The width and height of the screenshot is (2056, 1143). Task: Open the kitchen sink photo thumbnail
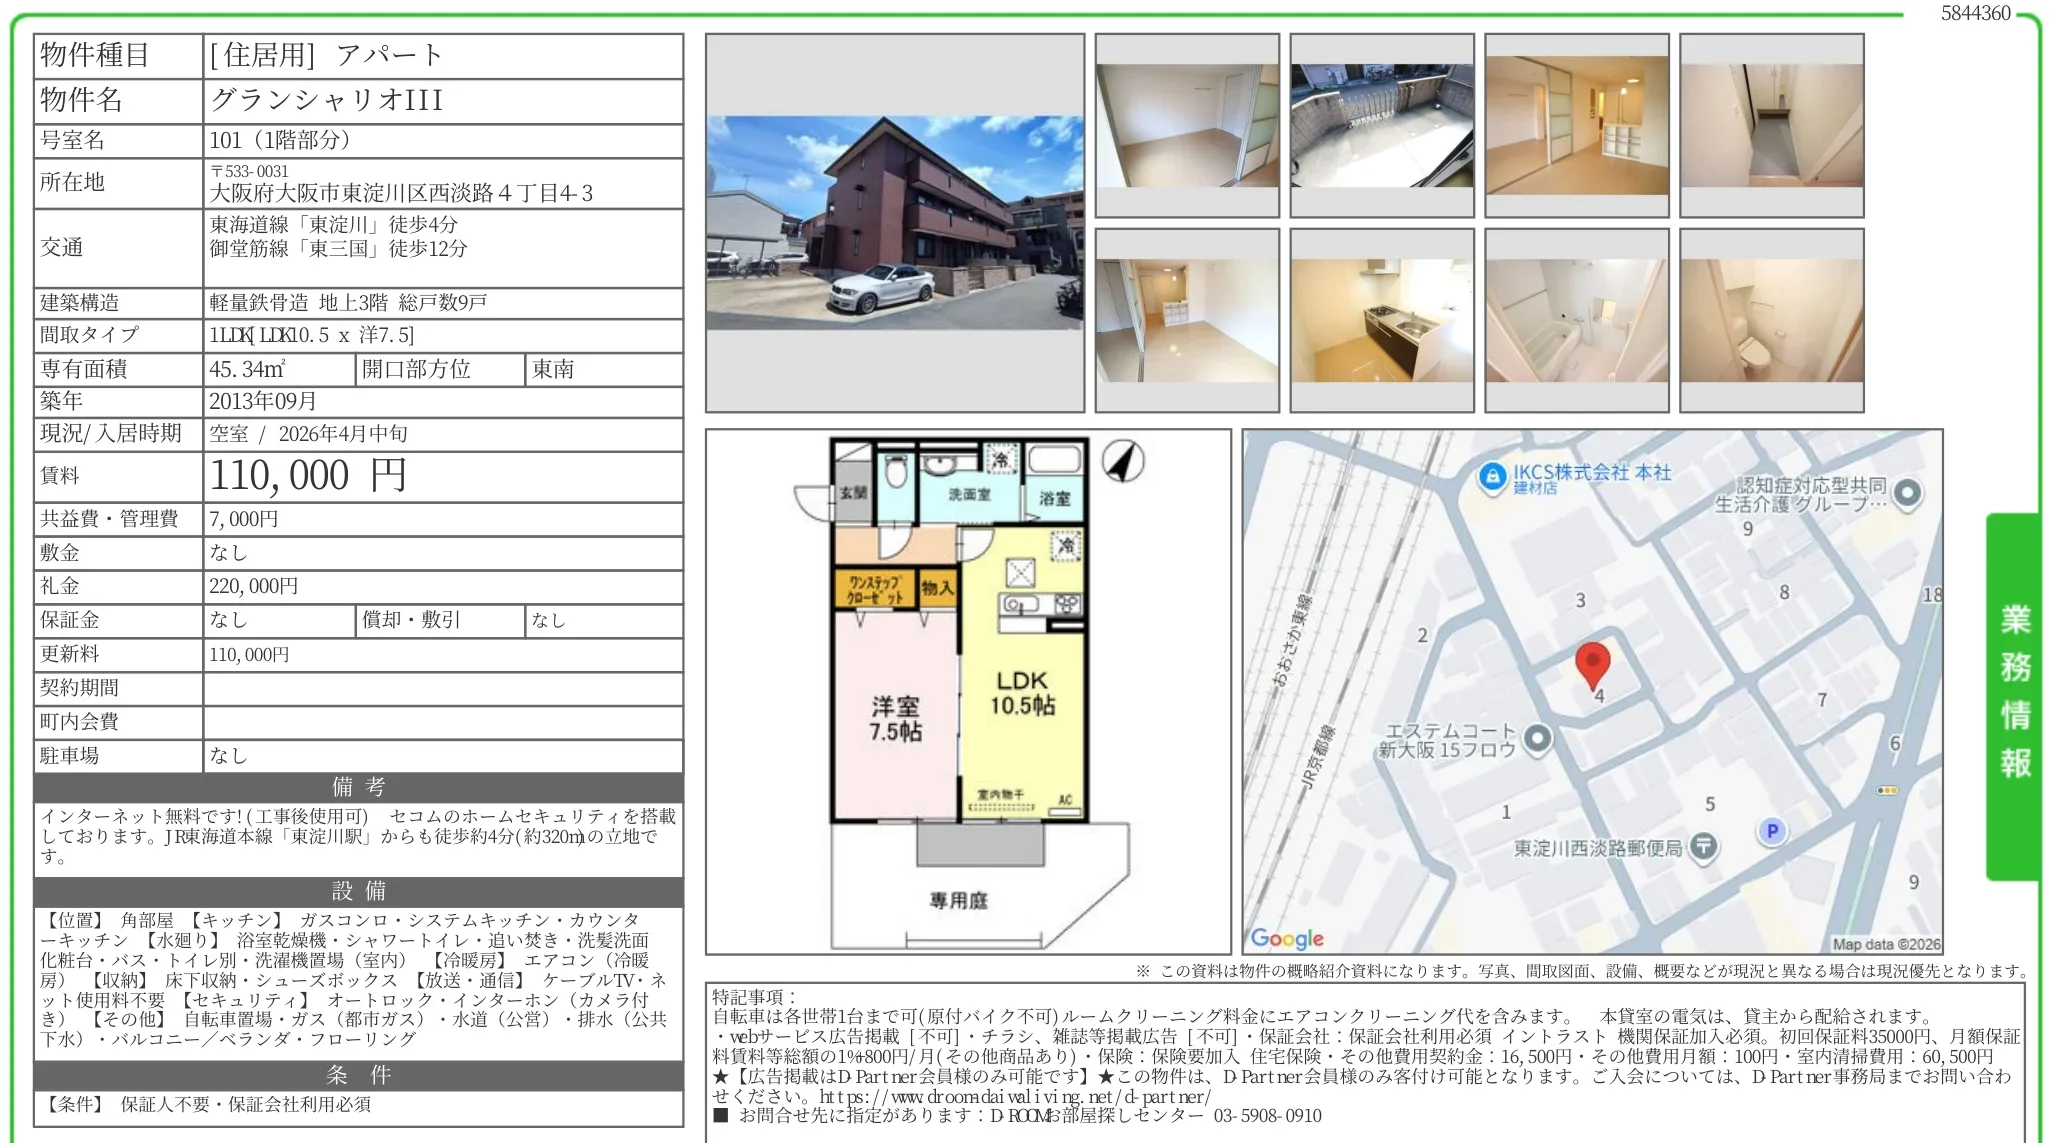coord(1382,320)
